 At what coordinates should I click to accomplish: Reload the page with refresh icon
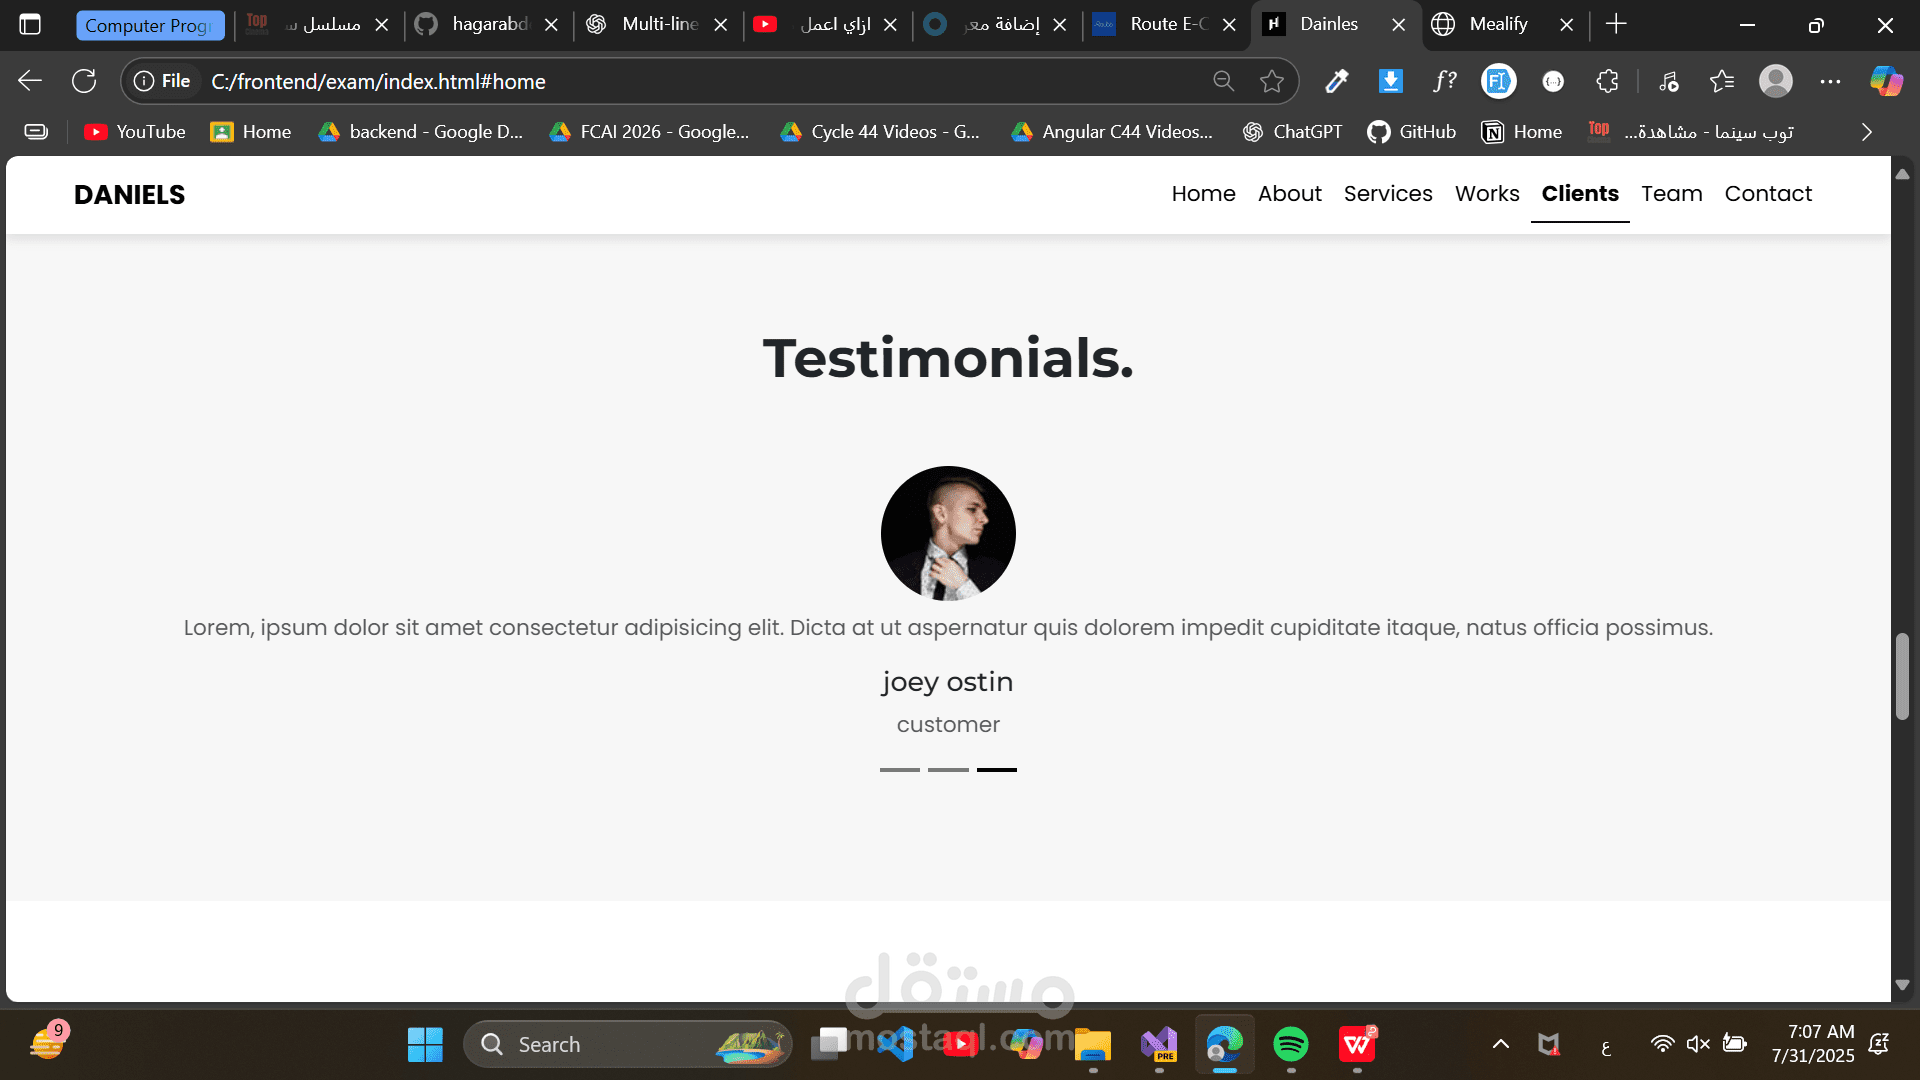coord(84,81)
